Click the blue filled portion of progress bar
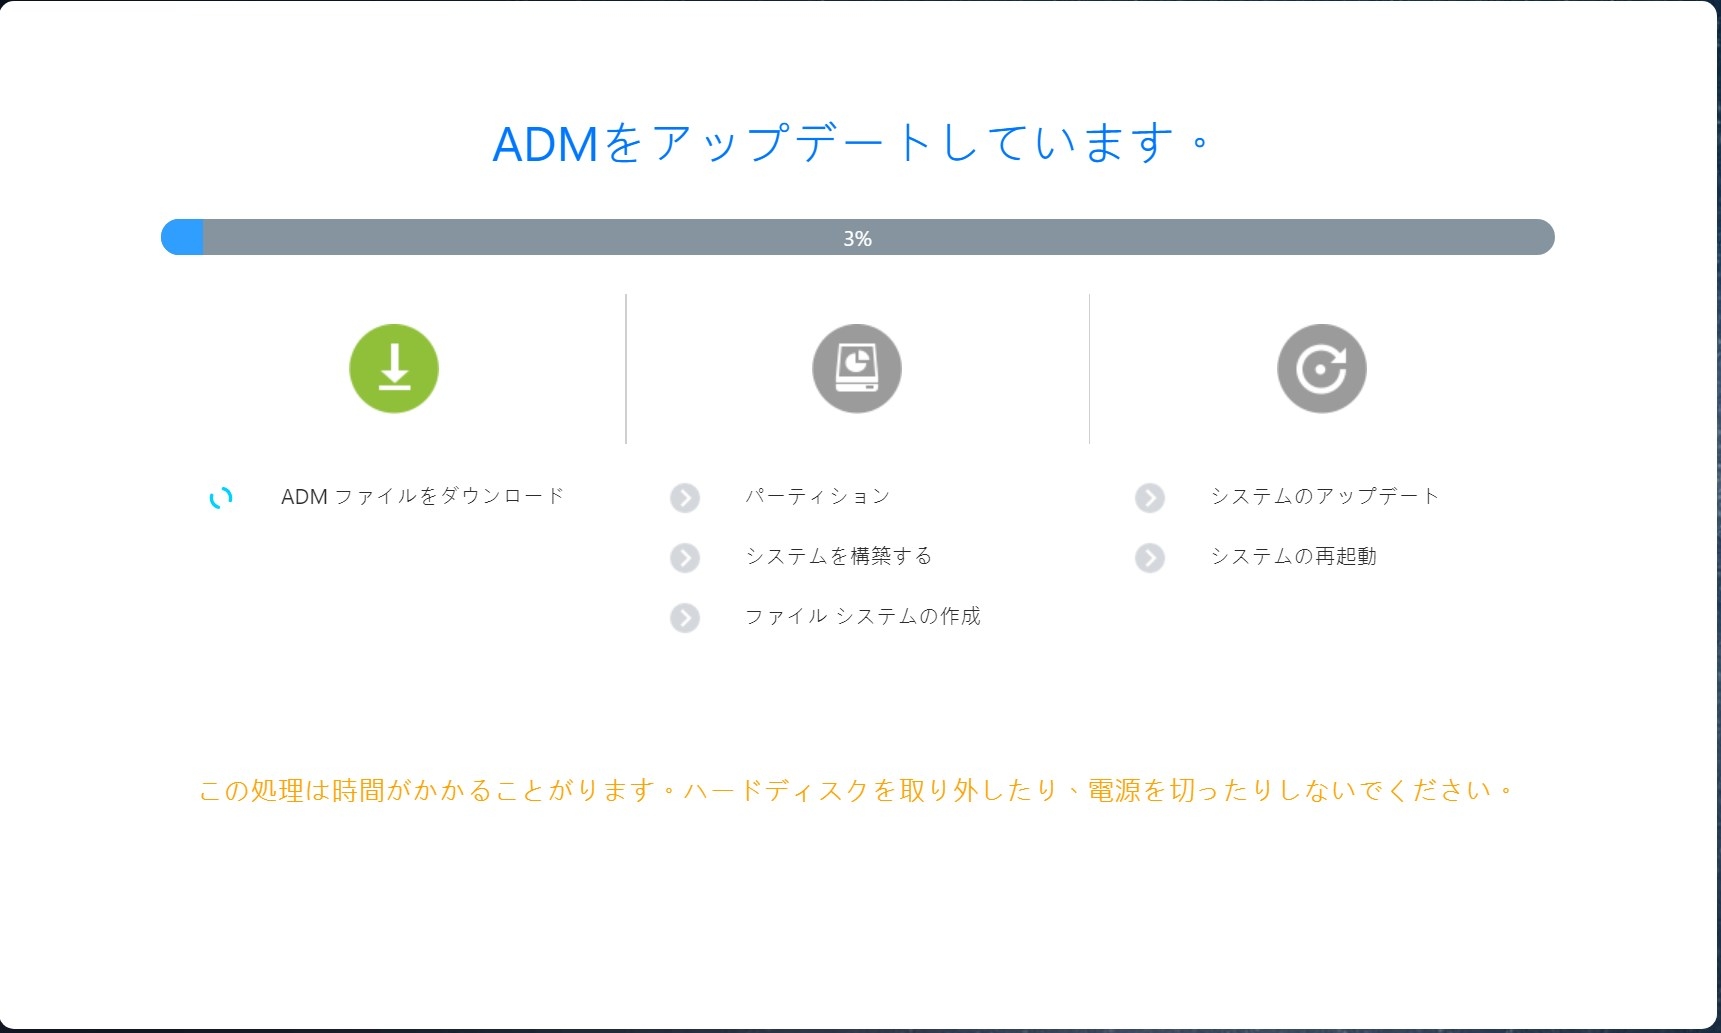The height and width of the screenshot is (1033, 1721). coord(183,237)
